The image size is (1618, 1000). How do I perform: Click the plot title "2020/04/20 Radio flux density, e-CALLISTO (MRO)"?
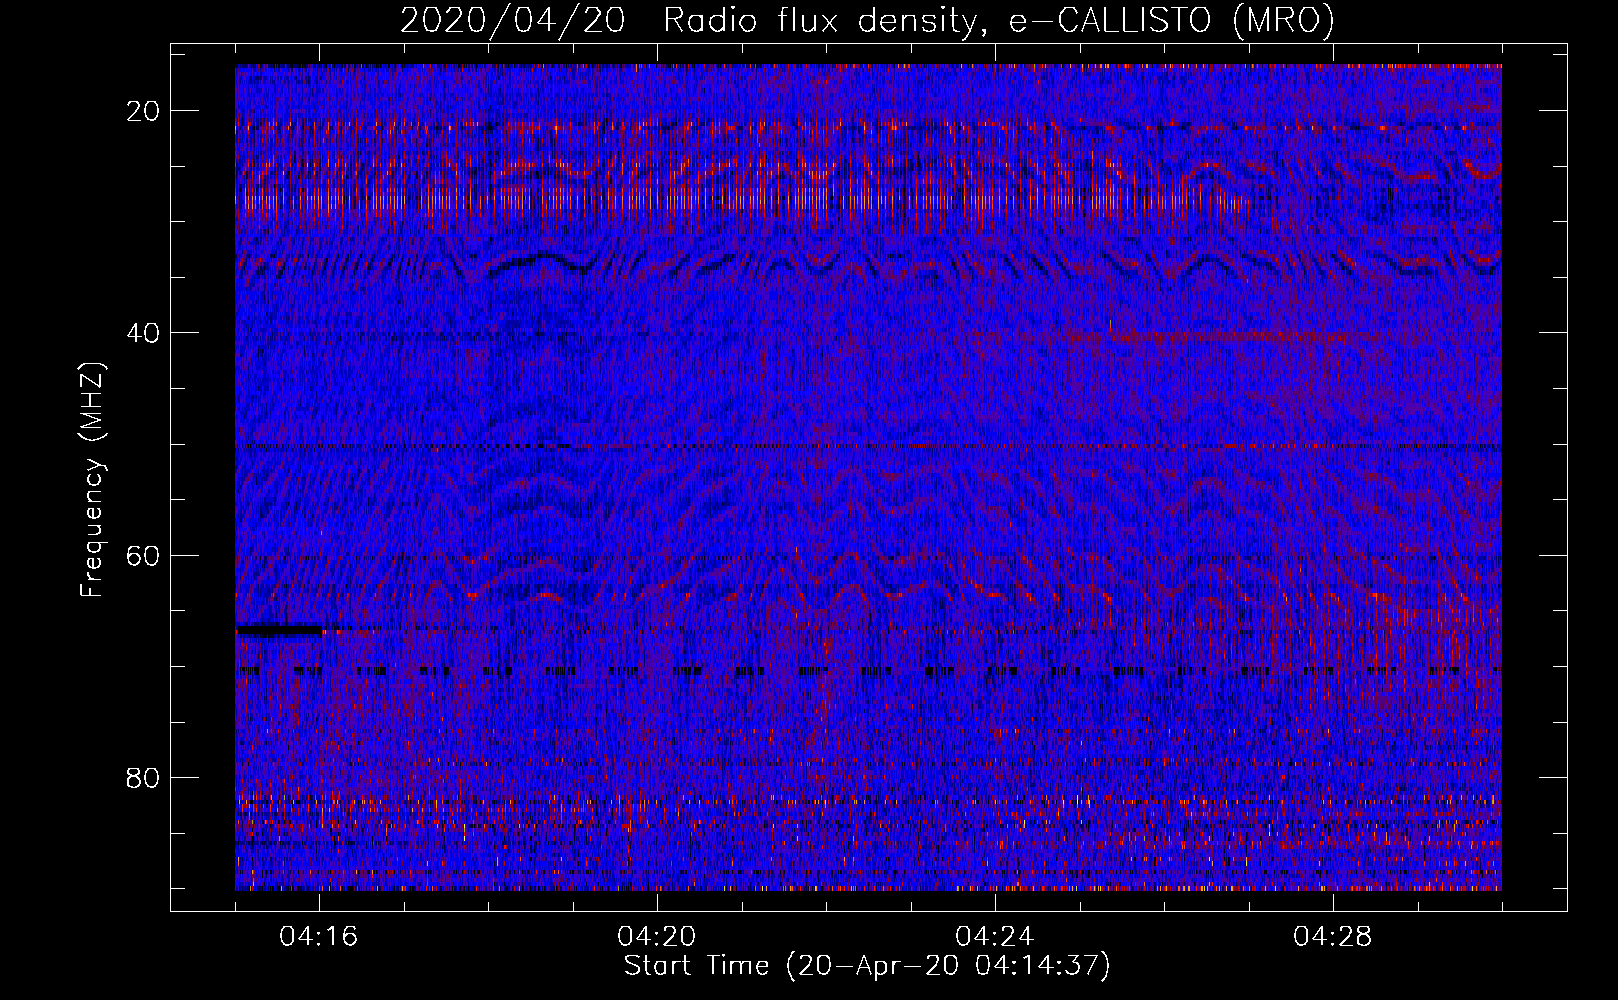point(867,21)
